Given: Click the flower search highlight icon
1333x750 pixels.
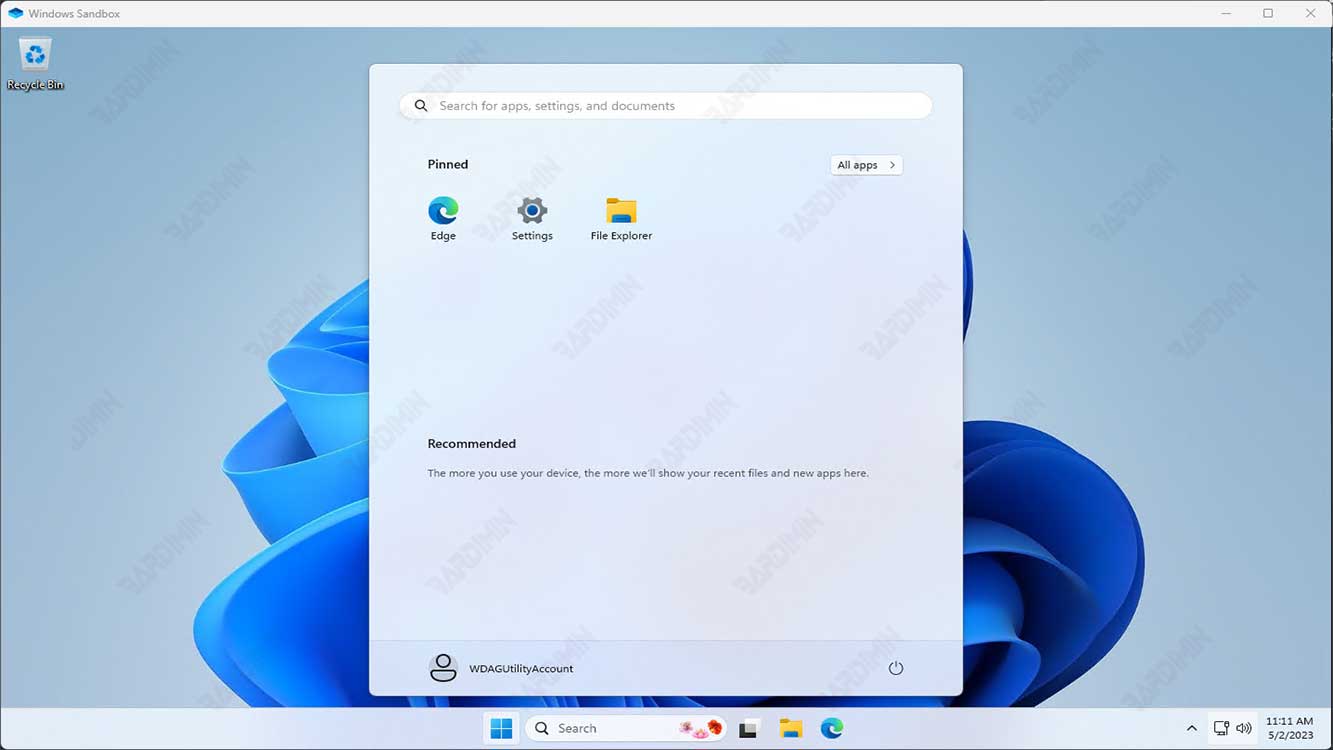Looking at the screenshot, I should (x=700, y=728).
